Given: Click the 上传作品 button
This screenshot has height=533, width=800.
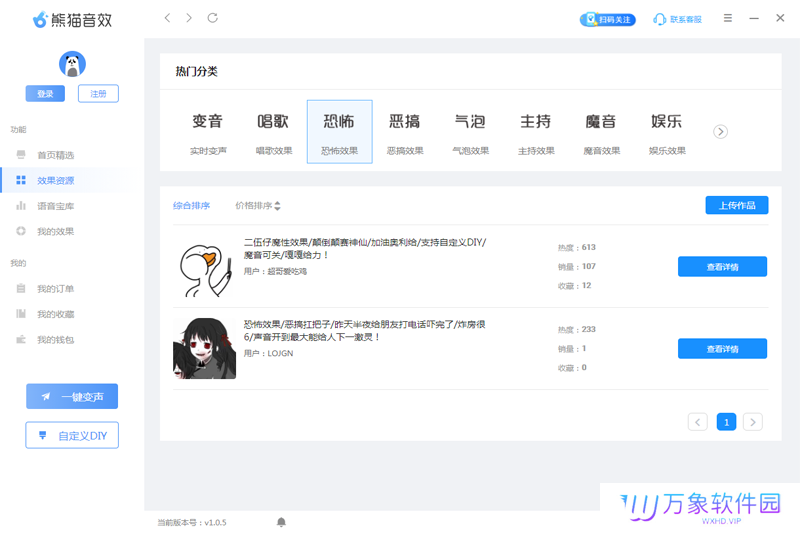Looking at the screenshot, I should point(737,205).
